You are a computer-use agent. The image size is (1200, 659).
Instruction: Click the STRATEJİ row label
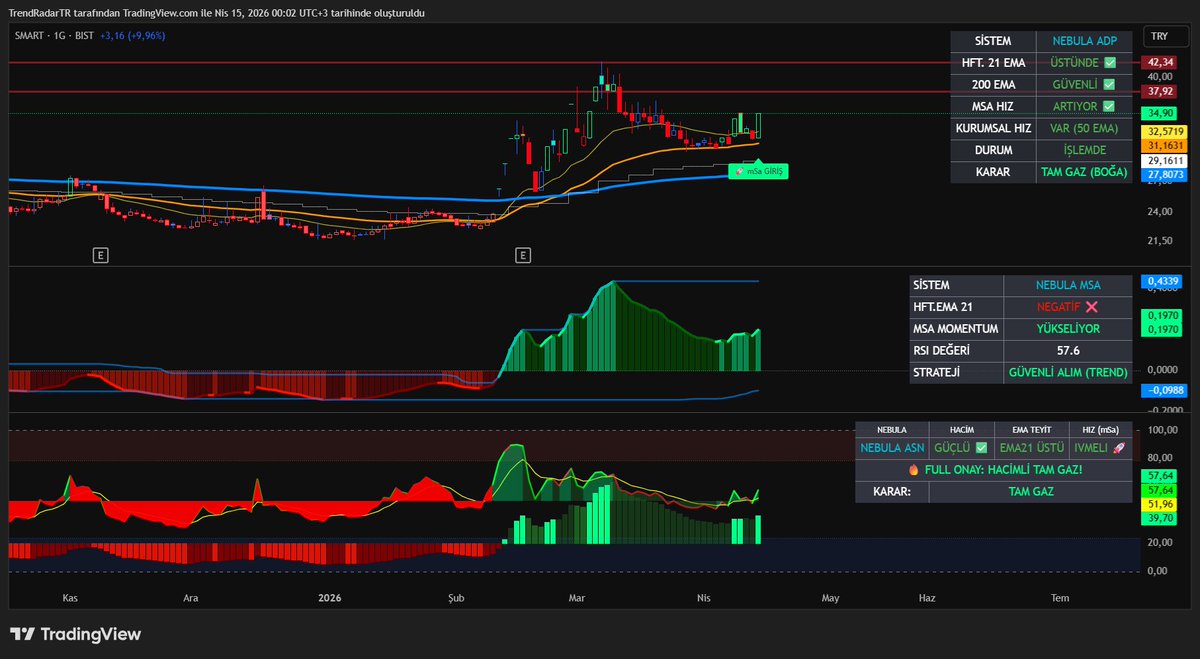point(957,373)
